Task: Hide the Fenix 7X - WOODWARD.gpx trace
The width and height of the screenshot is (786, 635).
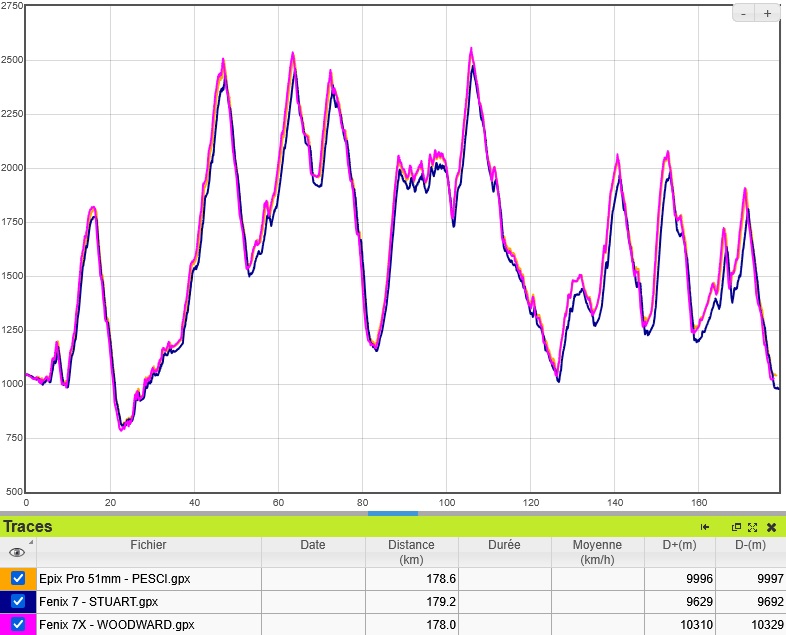Action: click(18, 625)
